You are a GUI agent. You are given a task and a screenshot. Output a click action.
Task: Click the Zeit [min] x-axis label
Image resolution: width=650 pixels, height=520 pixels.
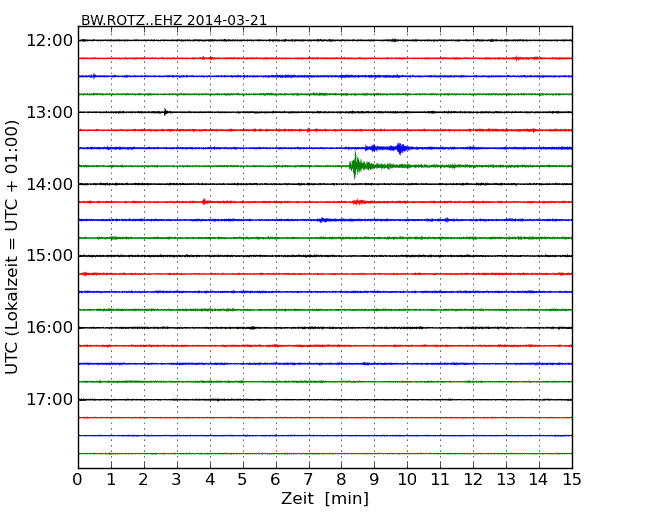[325, 498]
